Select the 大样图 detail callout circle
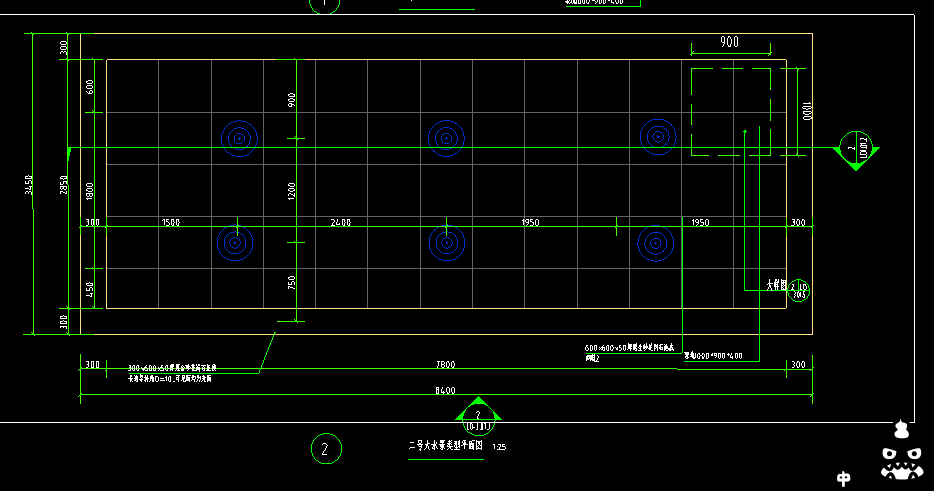Image resolution: width=934 pixels, height=491 pixels. (798, 290)
